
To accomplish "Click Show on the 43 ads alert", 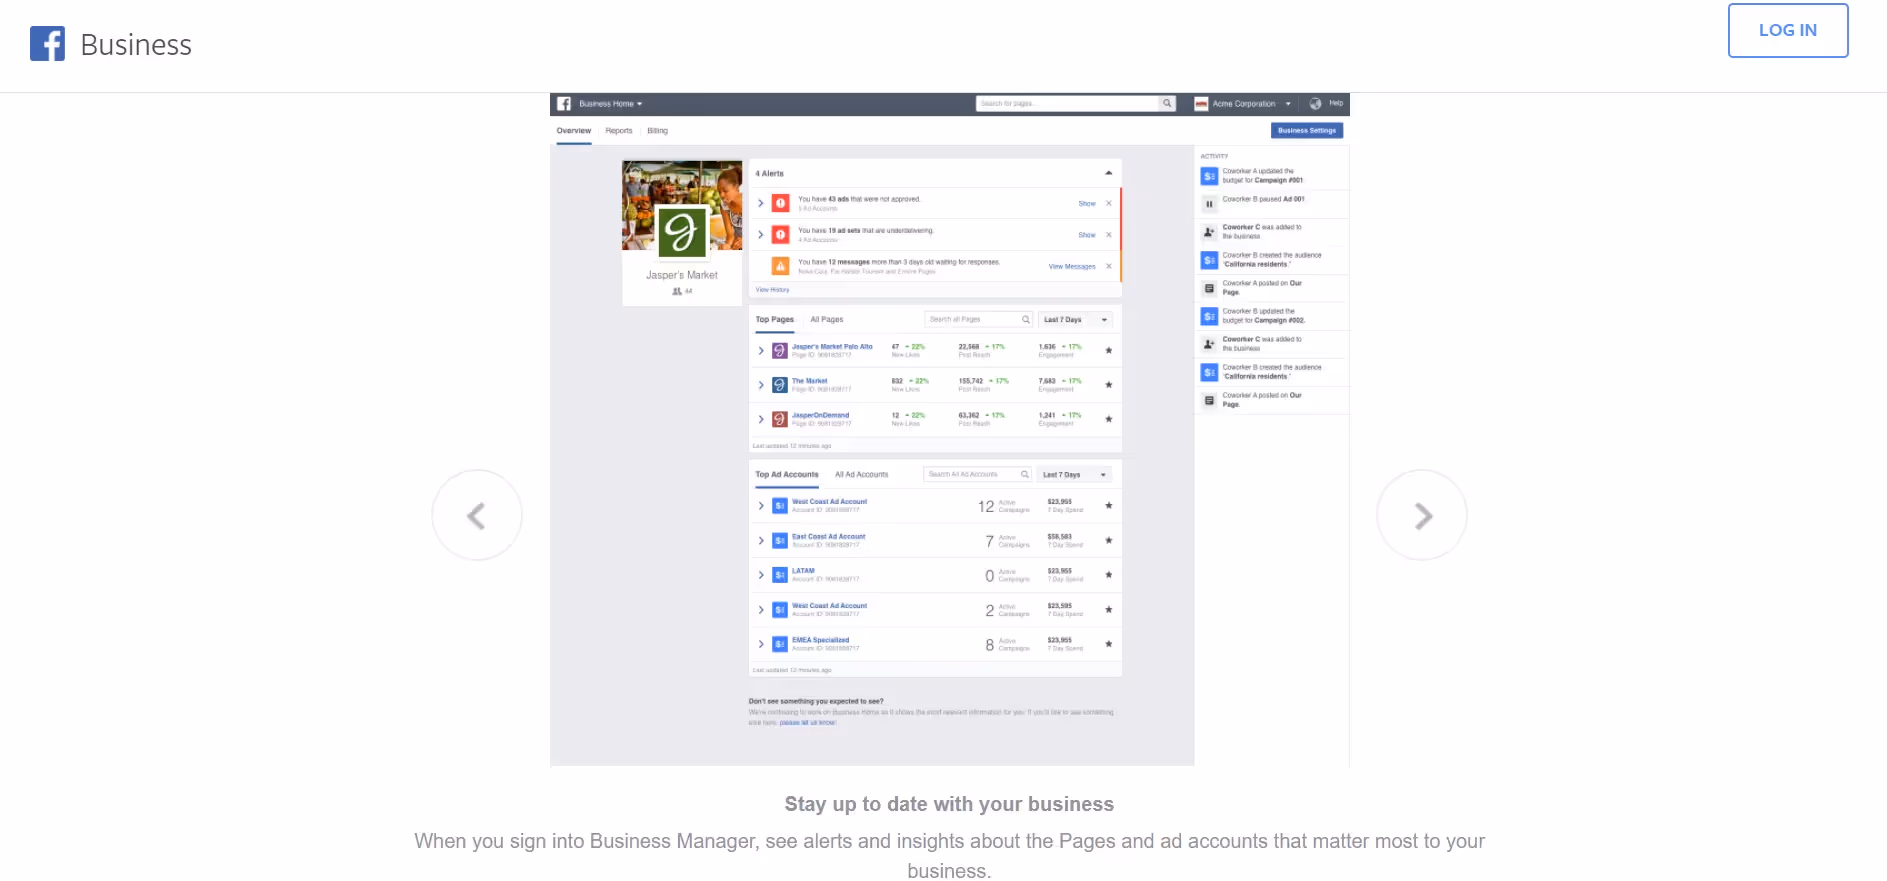I will pyautogui.click(x=1087, y=204).
